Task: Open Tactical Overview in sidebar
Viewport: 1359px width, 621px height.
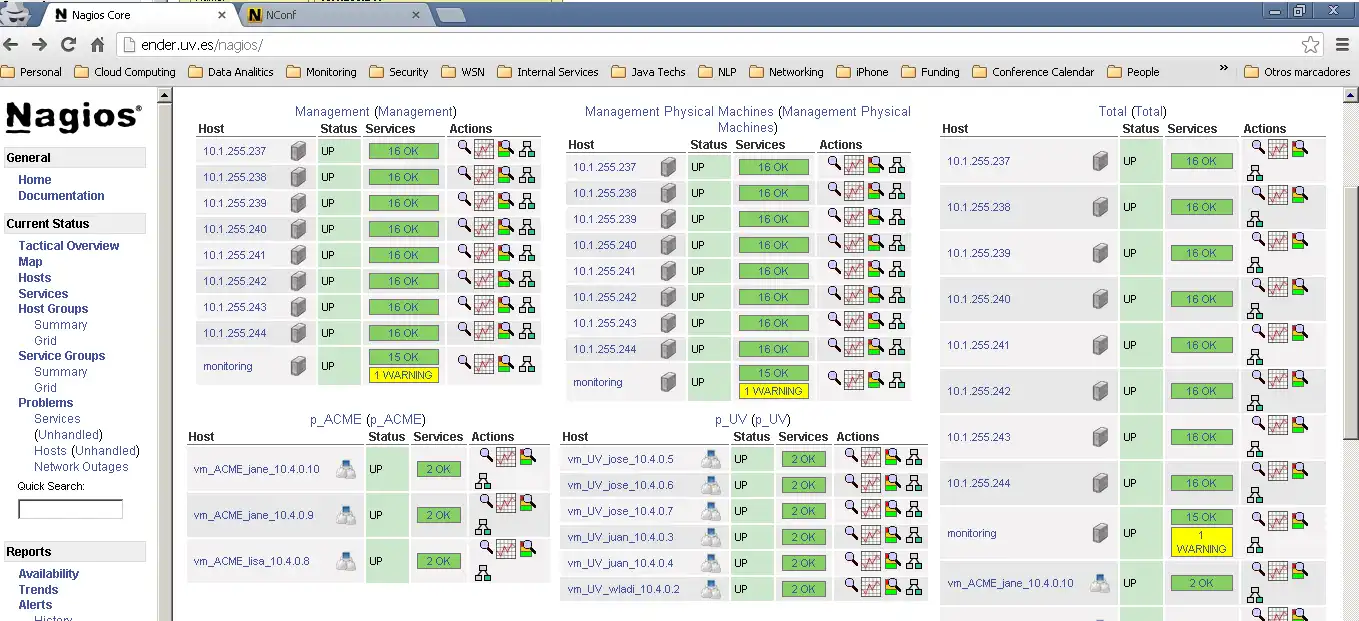Action: tap(69, 246)
